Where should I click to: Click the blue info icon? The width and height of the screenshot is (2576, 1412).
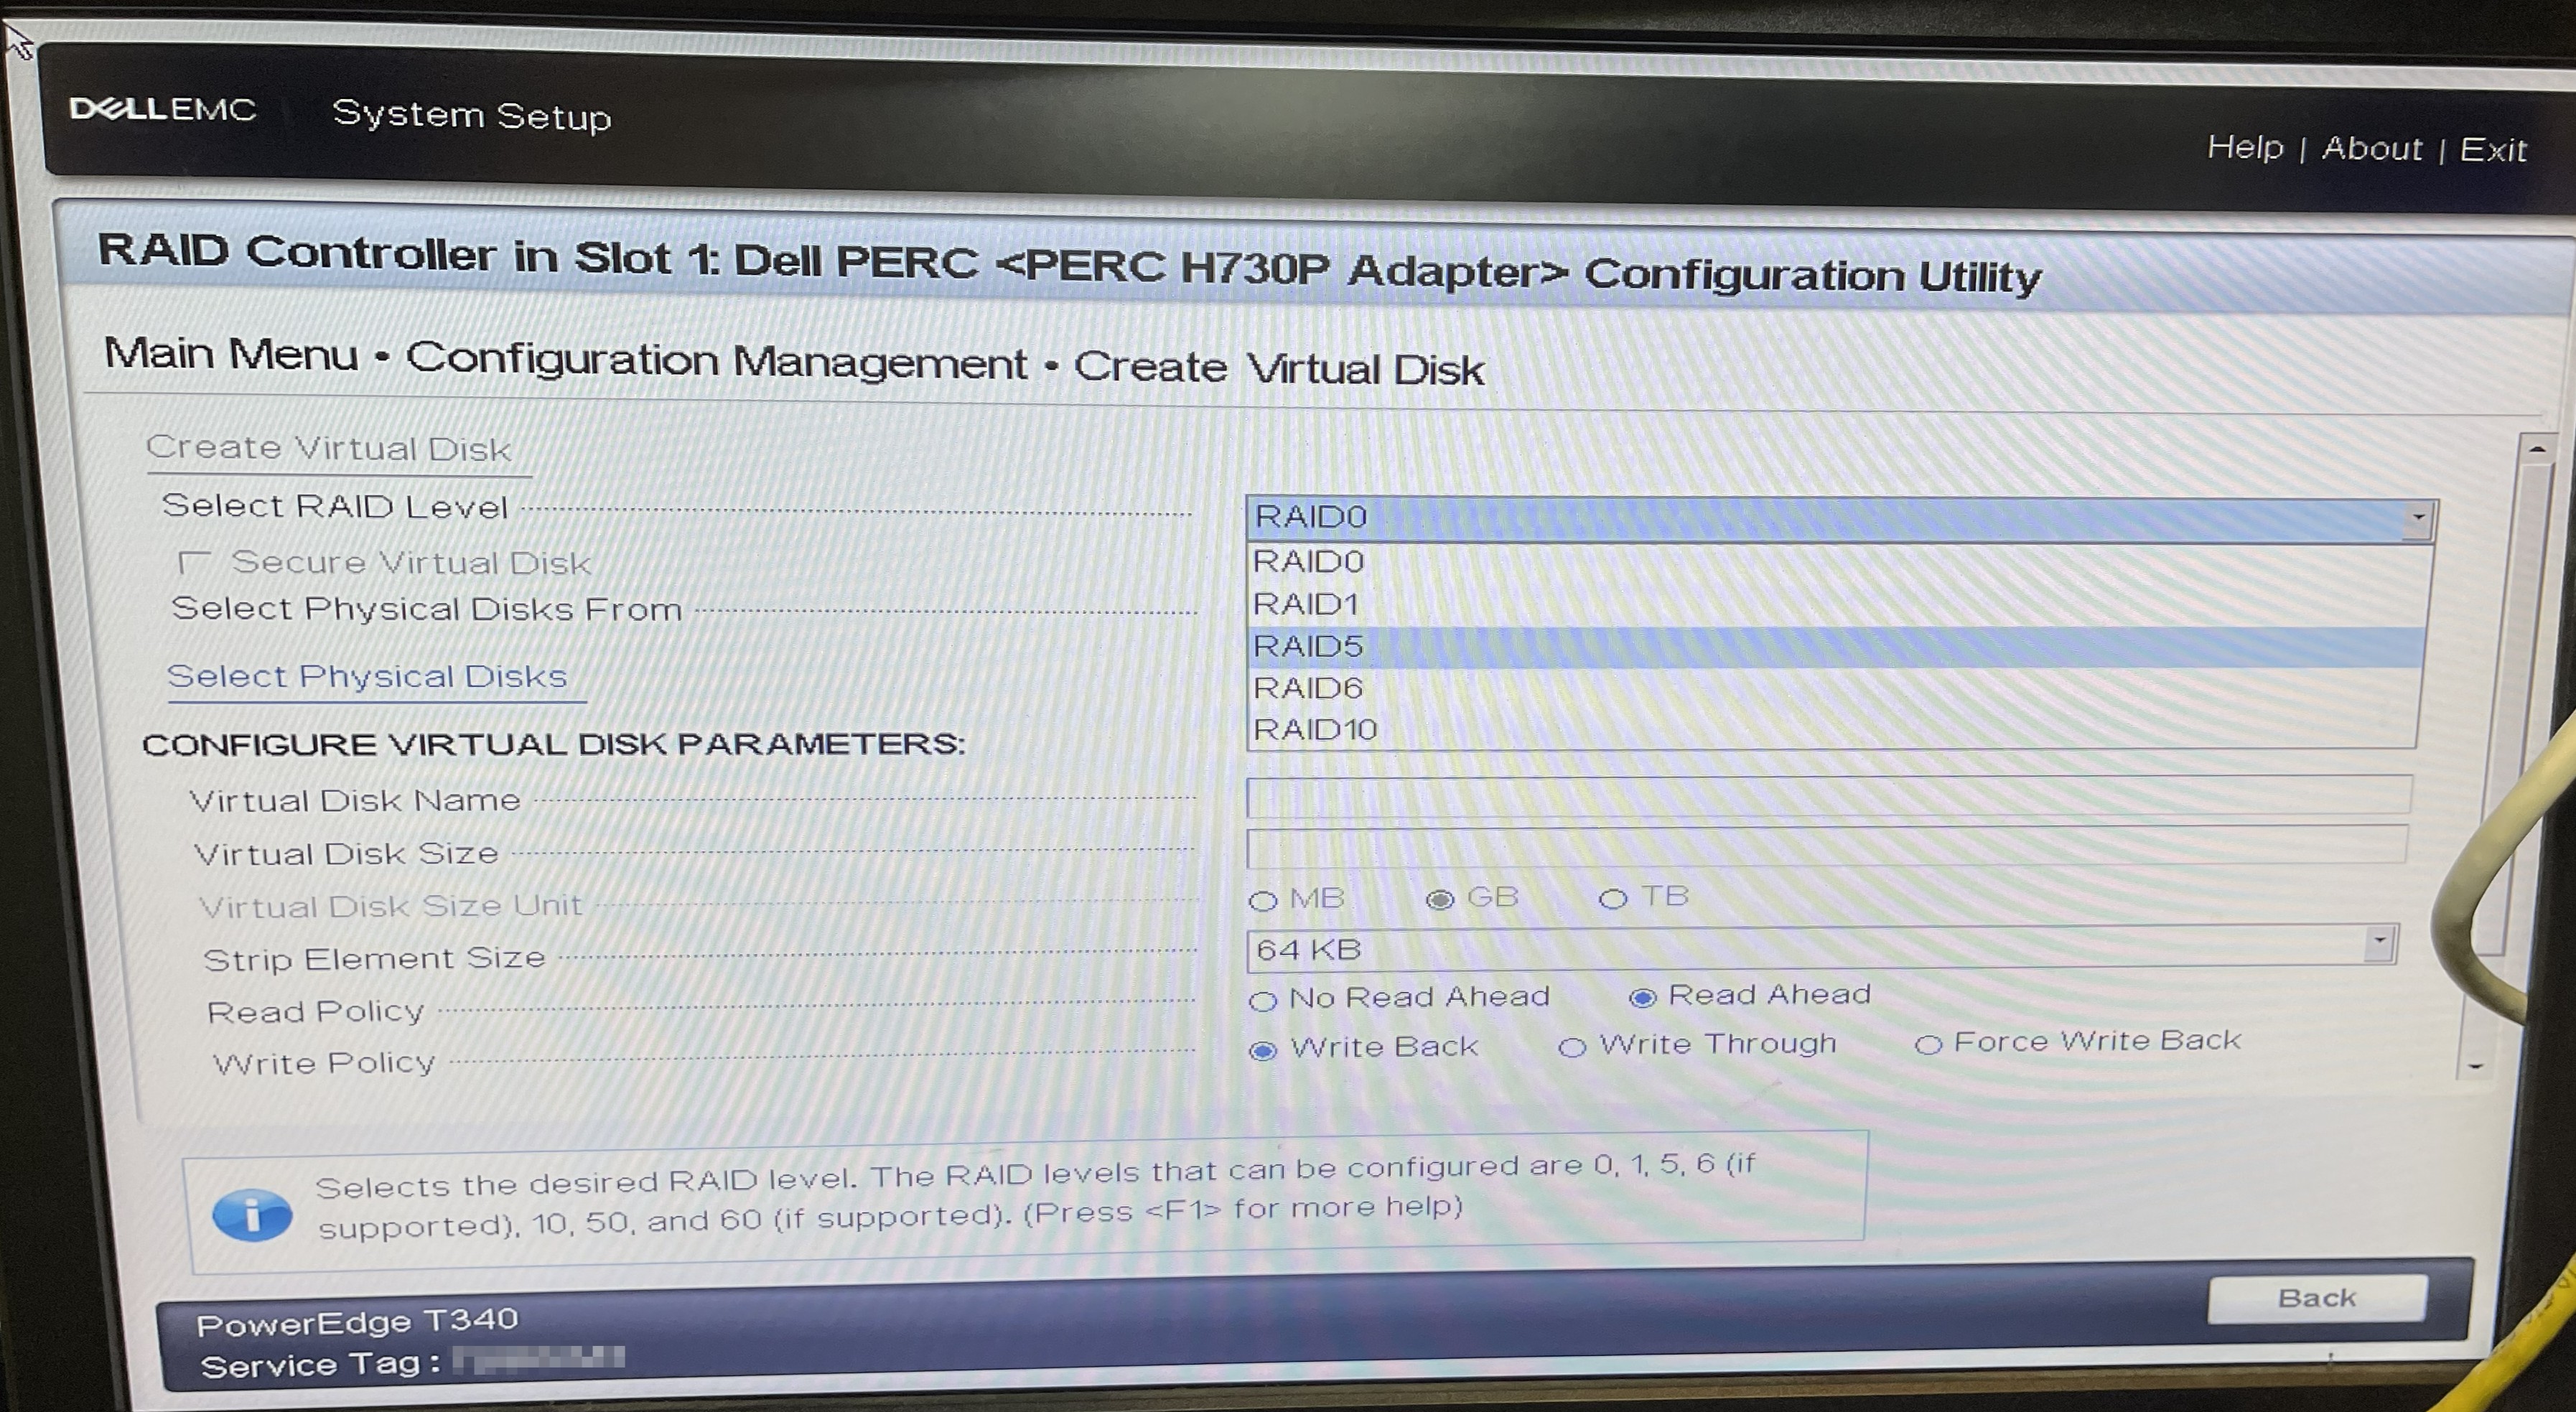point(252,1215)
